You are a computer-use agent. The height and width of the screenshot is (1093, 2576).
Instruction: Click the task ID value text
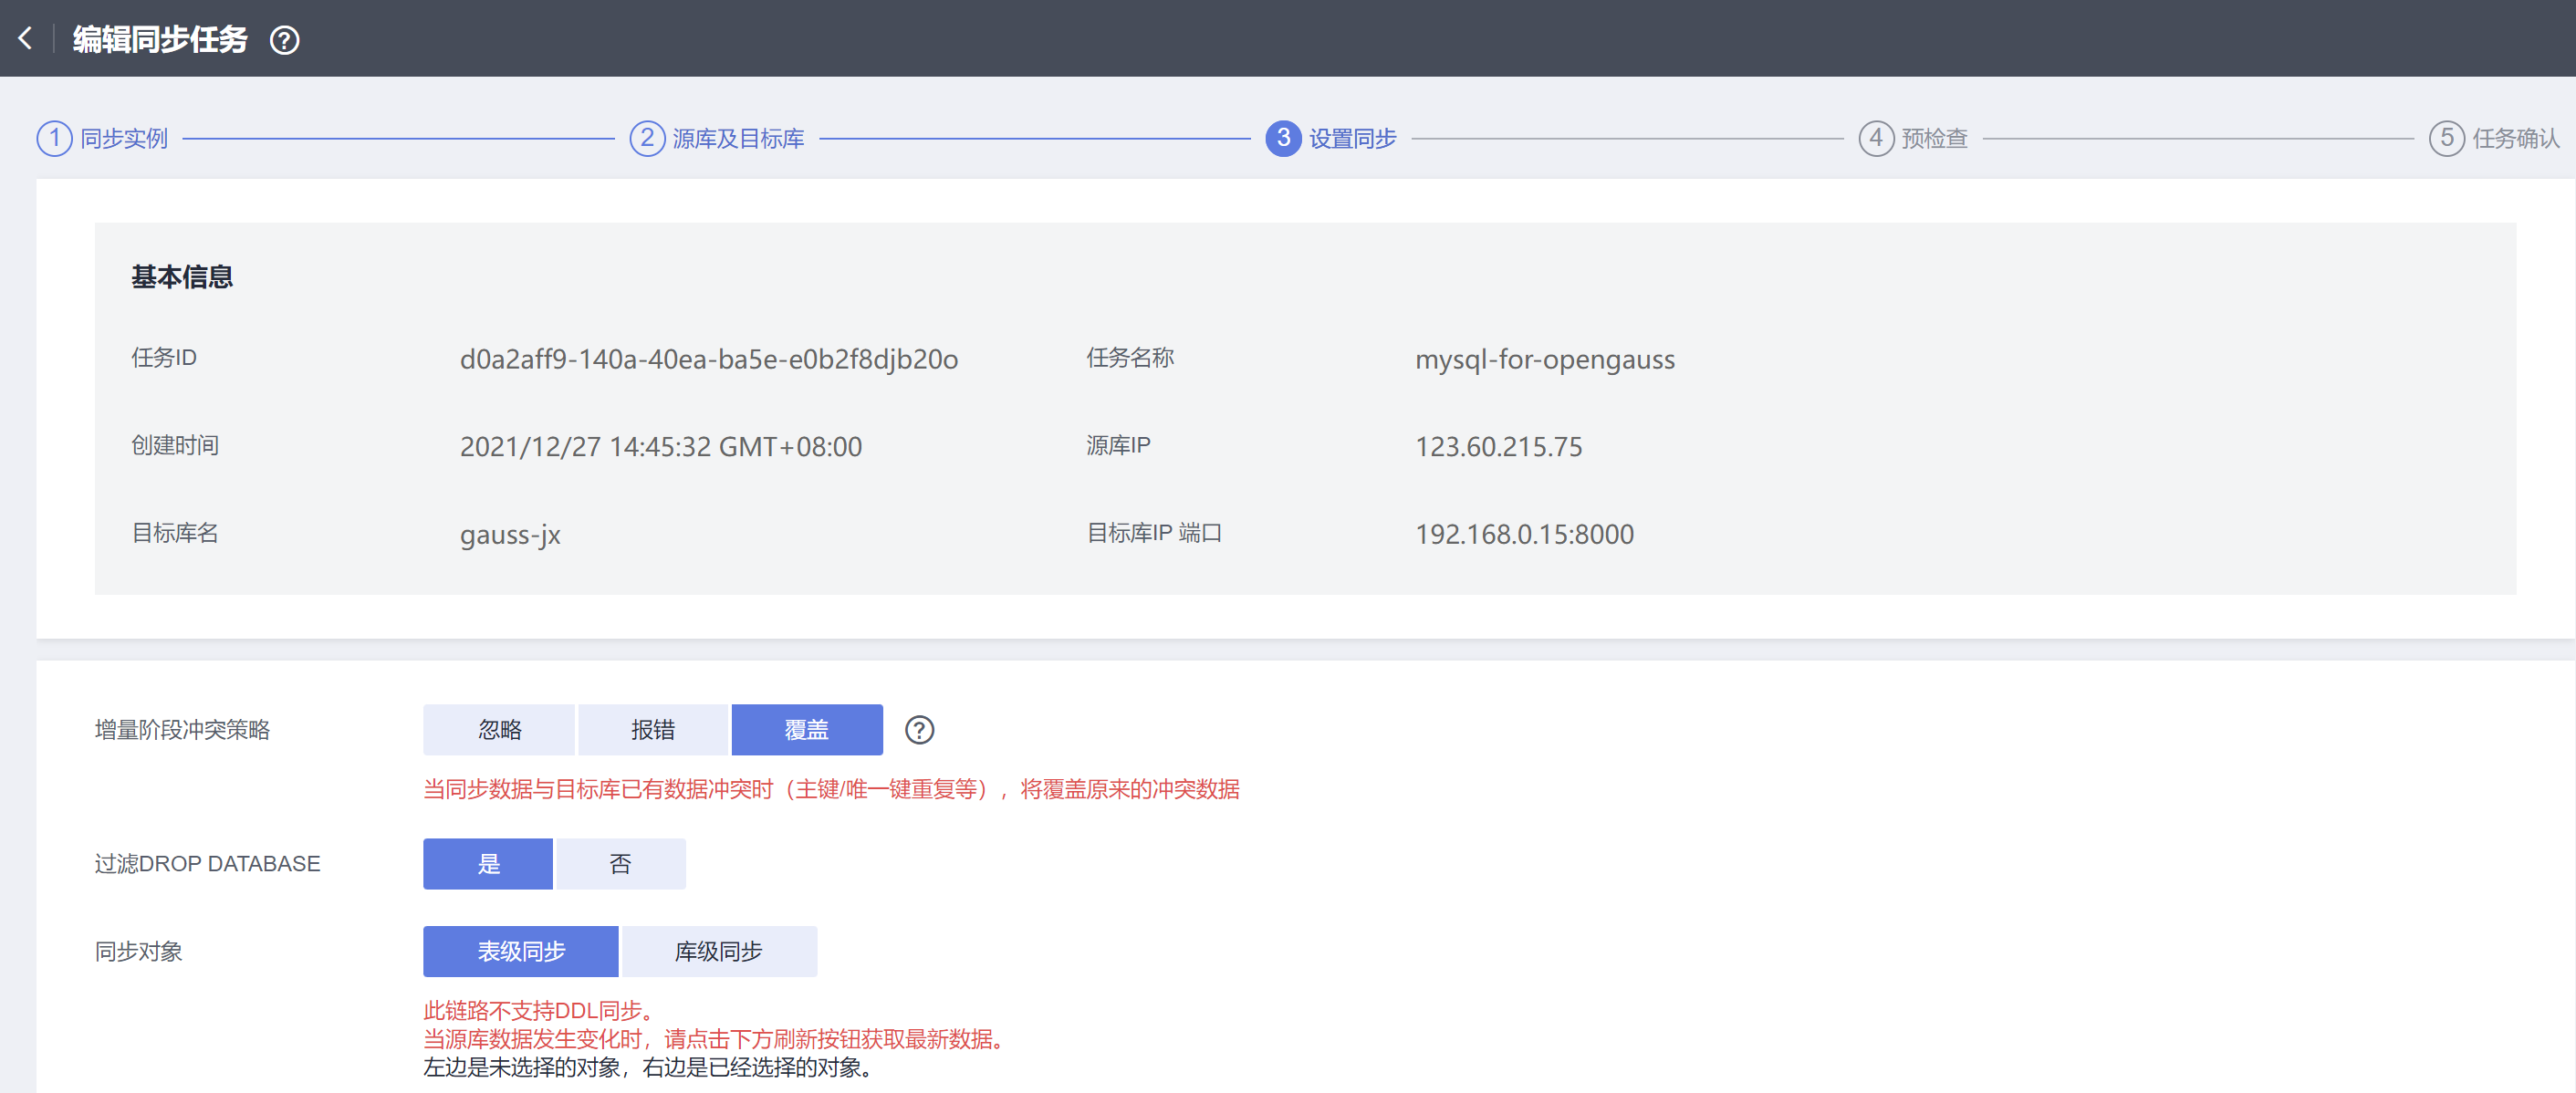[x=708, y=359]
